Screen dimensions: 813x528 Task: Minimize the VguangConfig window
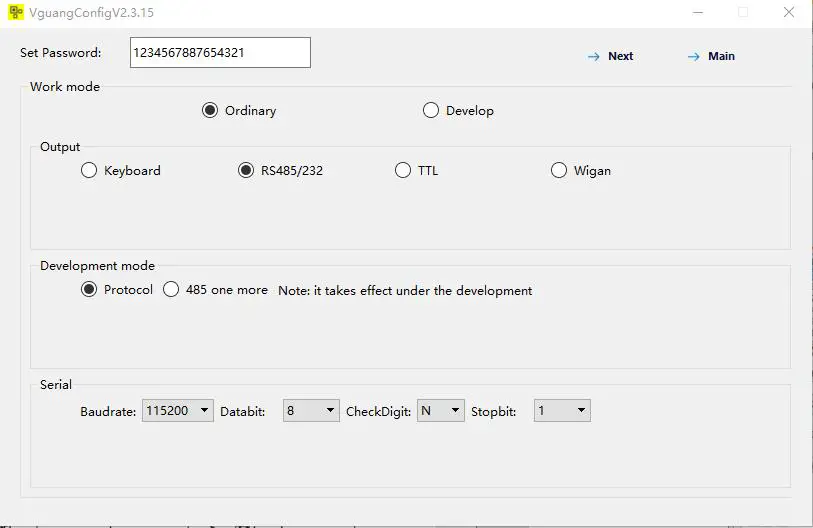[x=698, y=12]
